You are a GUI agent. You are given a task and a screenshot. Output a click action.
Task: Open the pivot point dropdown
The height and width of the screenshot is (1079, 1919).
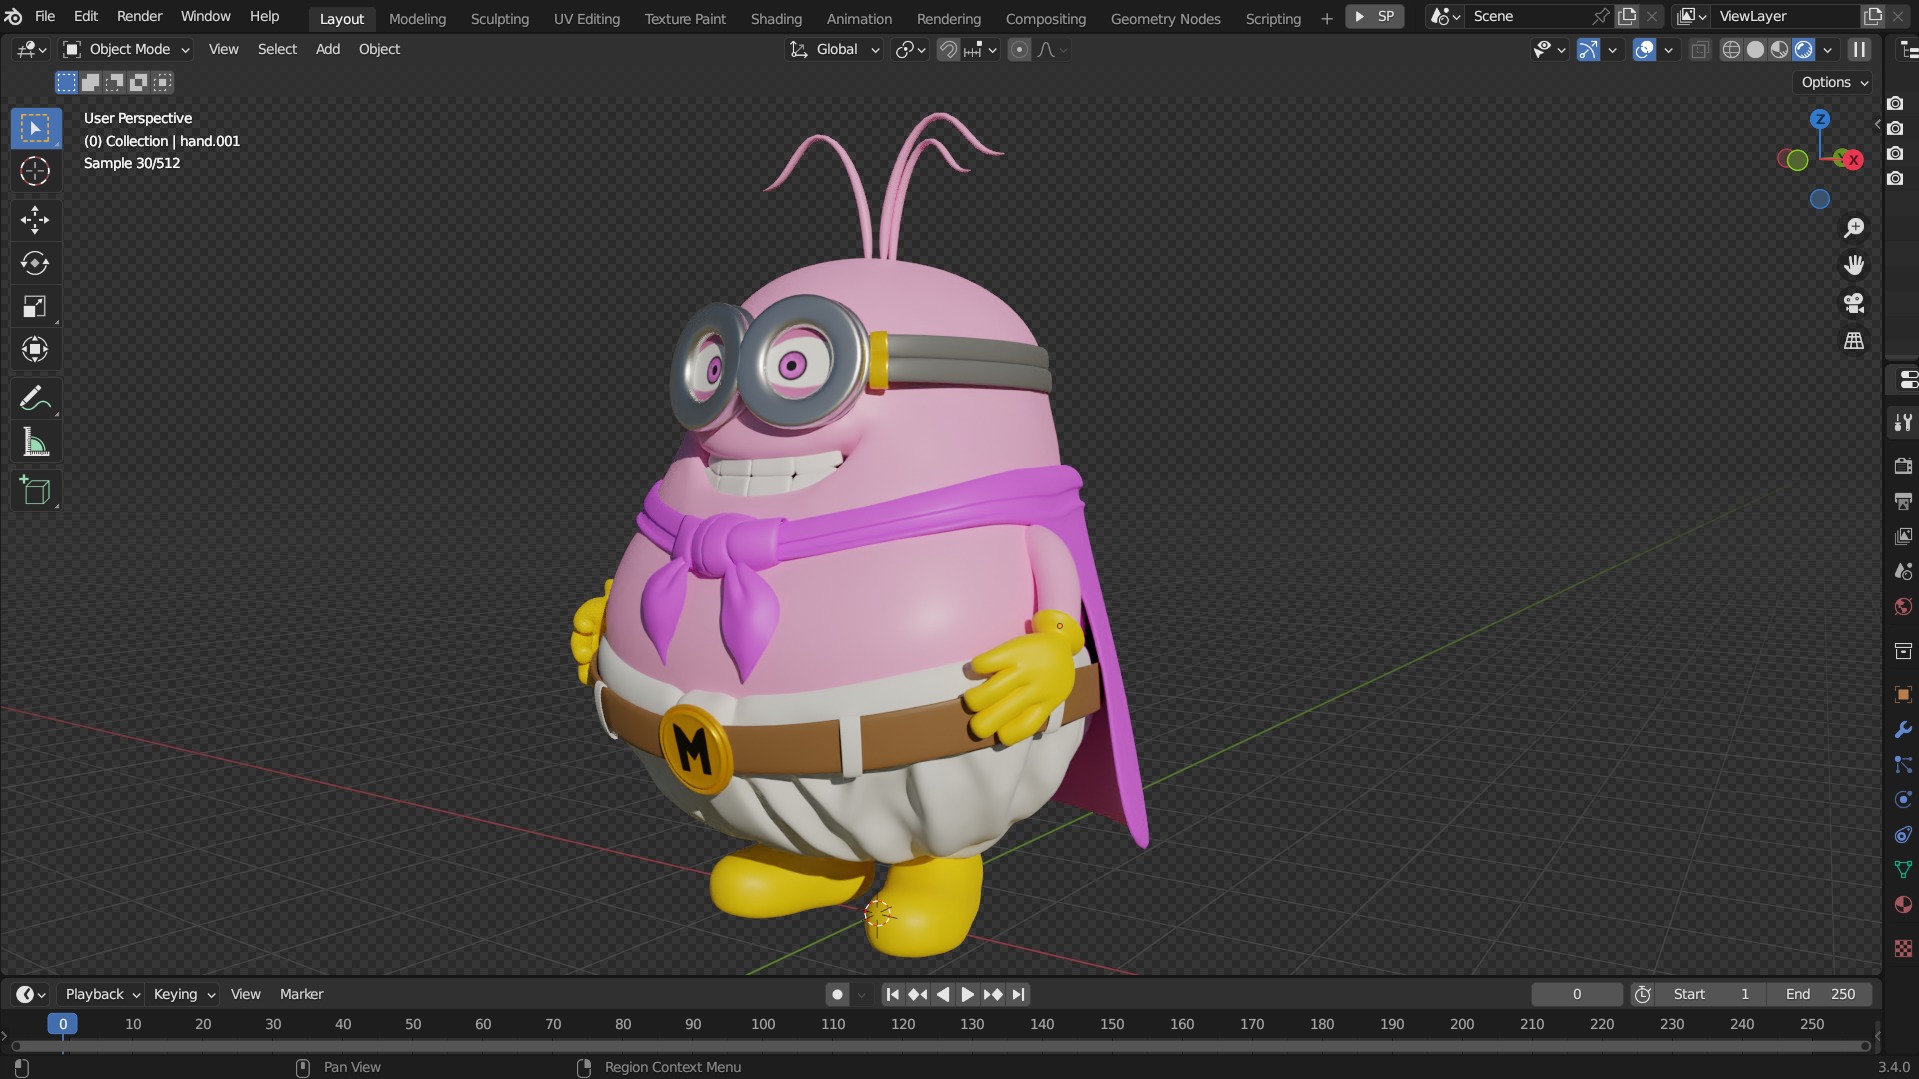(910, 49)
